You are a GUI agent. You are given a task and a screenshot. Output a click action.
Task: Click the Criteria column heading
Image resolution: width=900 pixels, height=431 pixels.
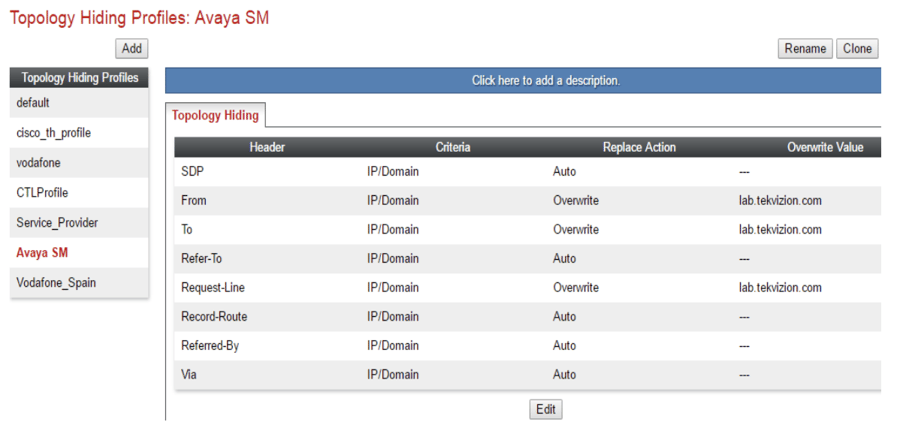453,147
